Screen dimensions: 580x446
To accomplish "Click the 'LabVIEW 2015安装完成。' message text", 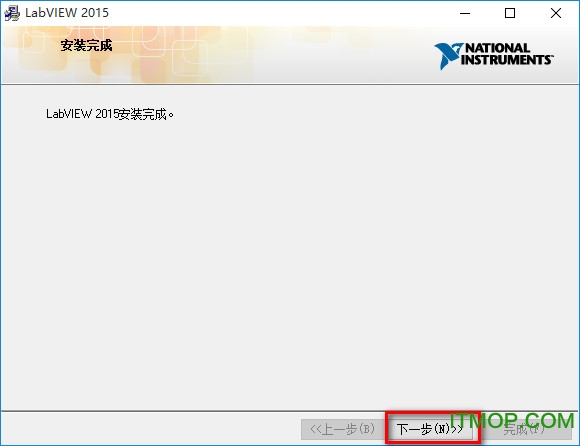I will (x=109, y=114).
